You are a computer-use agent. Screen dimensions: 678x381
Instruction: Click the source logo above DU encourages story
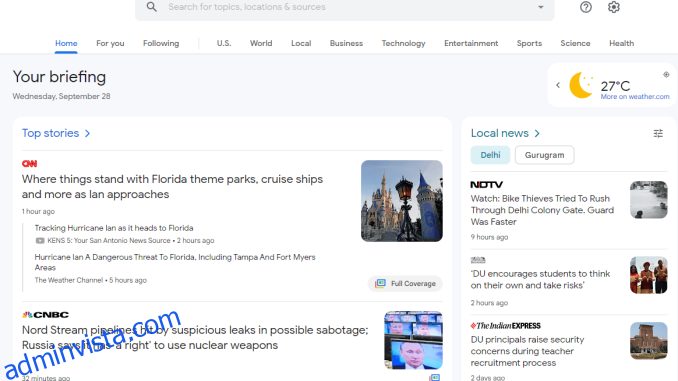click(478, 260)
